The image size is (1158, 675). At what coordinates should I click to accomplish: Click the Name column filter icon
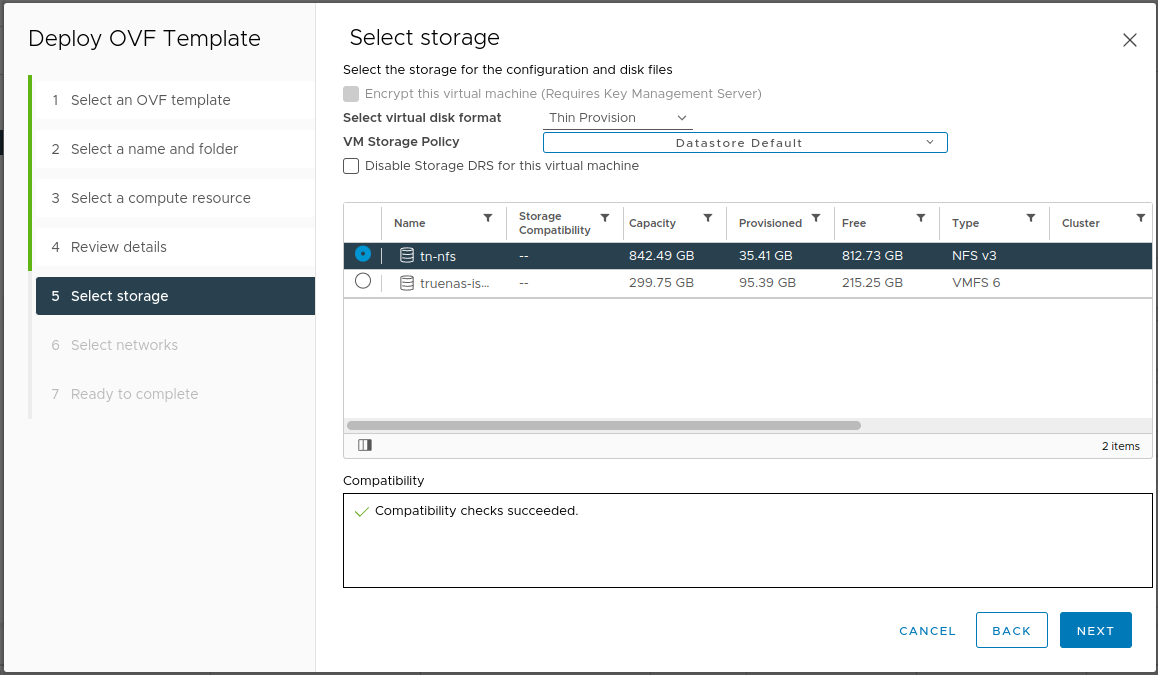(x=488, y=218)
